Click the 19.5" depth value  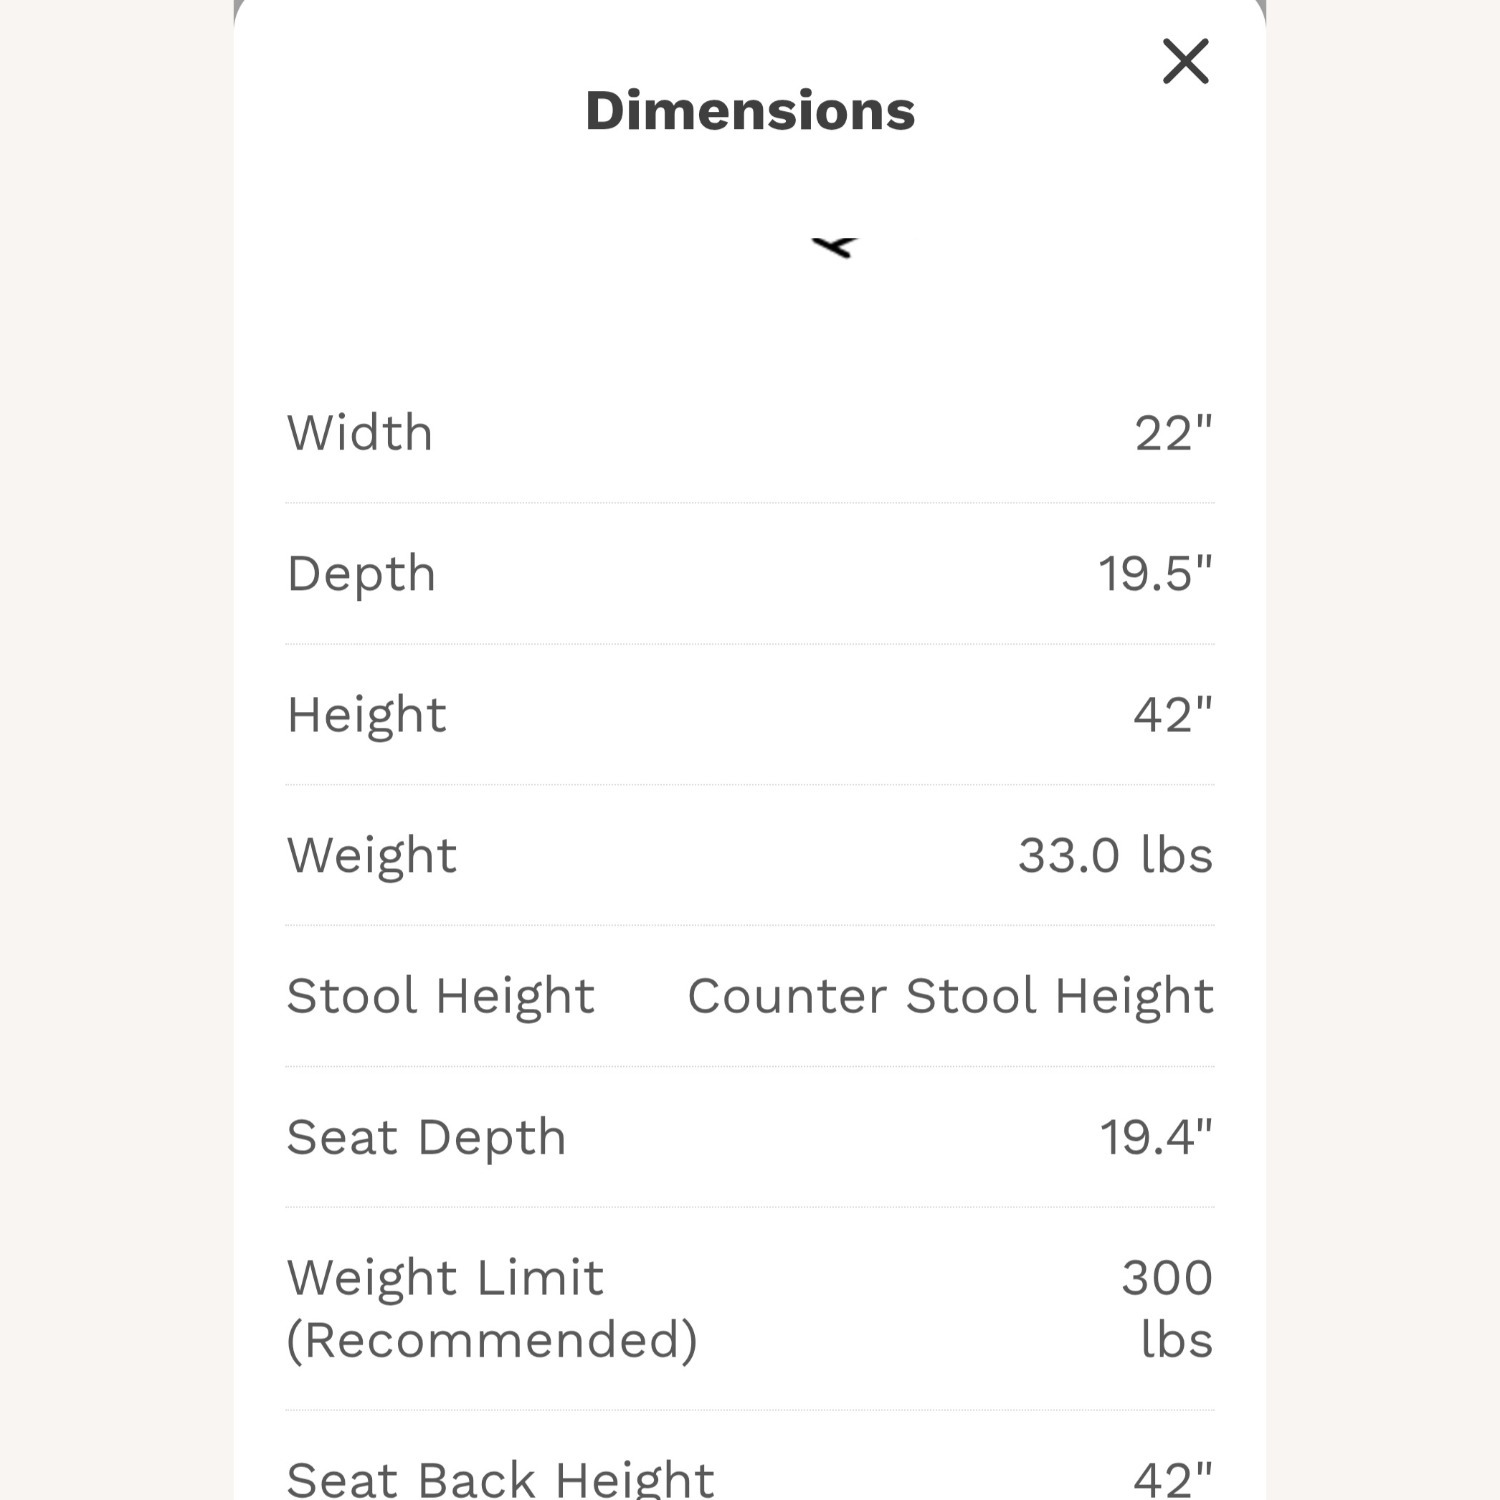click(x=1158, y=573)
